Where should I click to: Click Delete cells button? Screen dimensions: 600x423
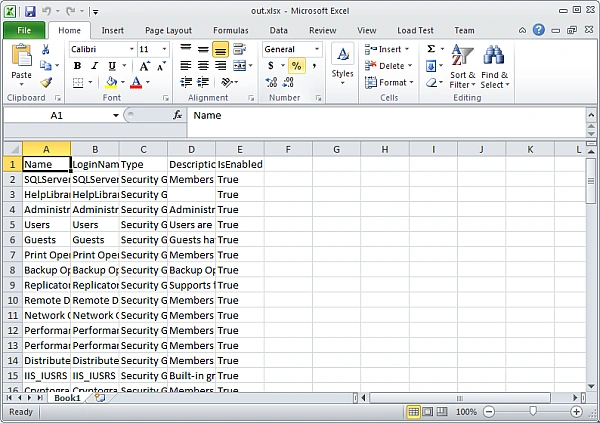388,66
